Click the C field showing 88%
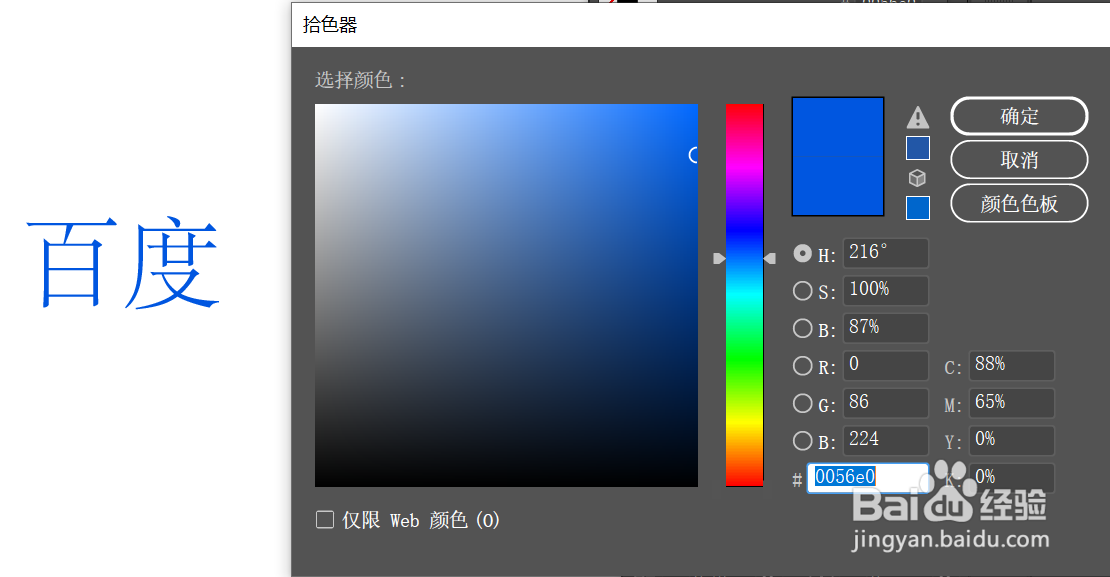Image resolution: width=1110 pixels, height=577 pixels. tap(1012, 365)
